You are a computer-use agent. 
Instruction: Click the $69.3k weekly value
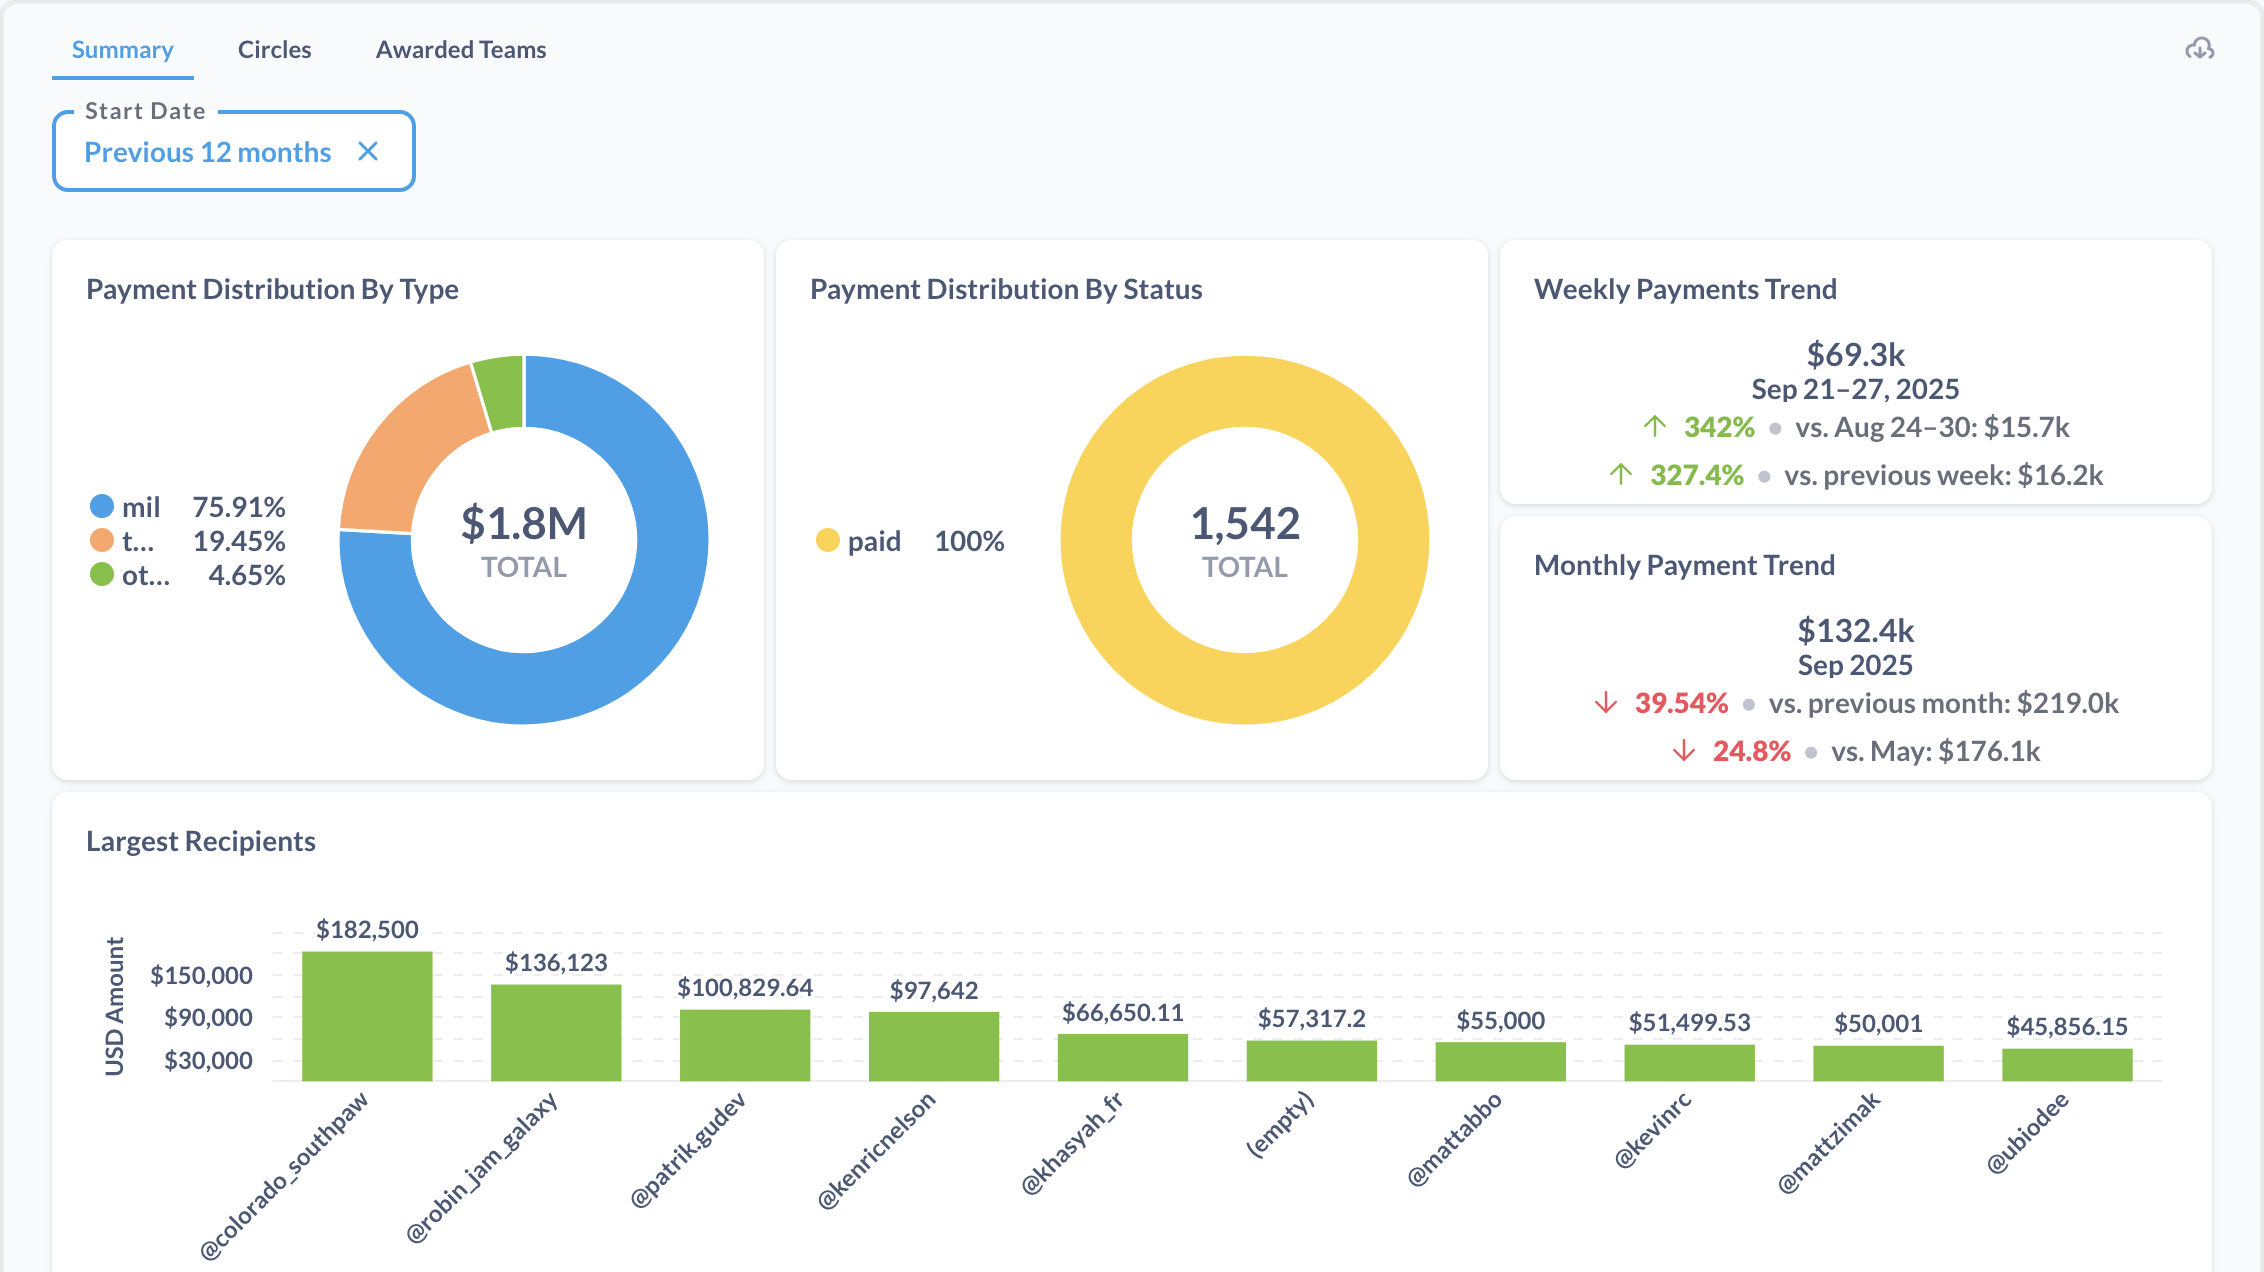(1856, 354)
